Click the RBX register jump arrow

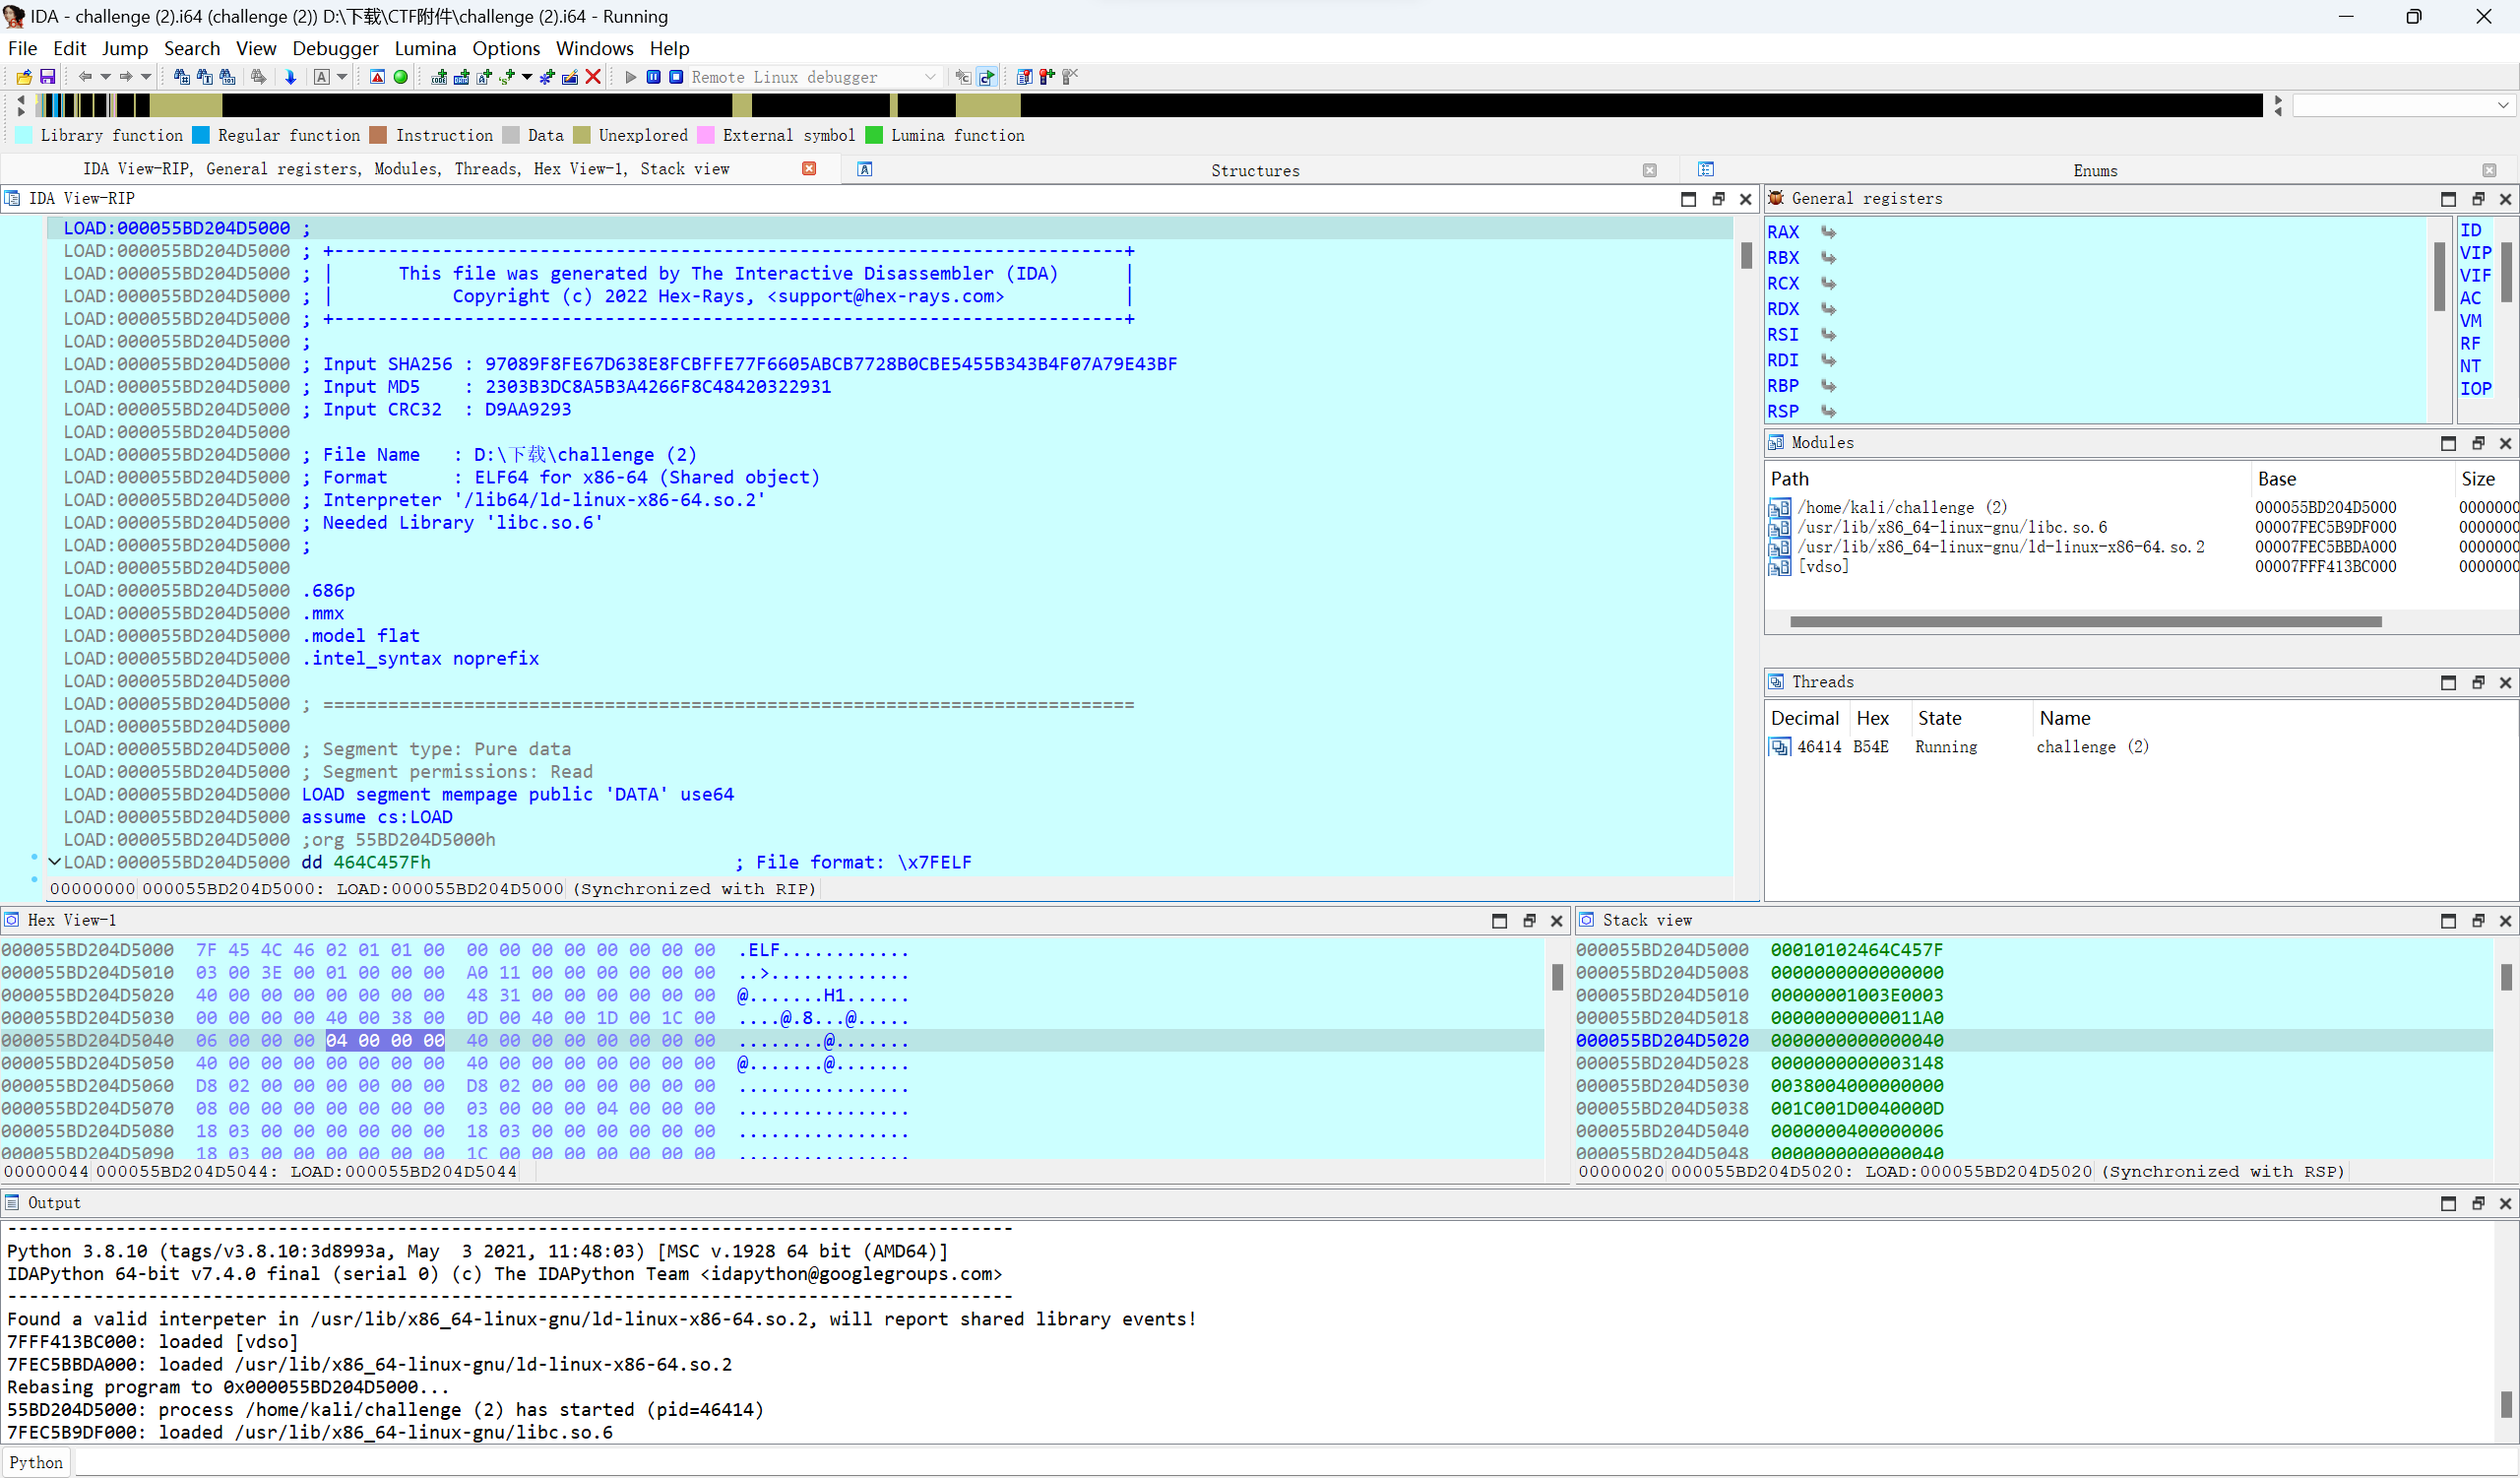click(x=1828, y=257)
